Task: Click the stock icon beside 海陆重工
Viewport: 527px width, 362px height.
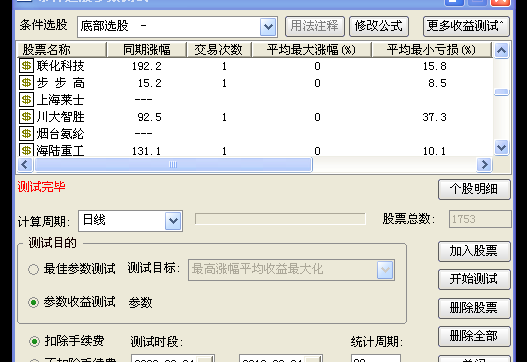Action: click(x=27, y=150)
